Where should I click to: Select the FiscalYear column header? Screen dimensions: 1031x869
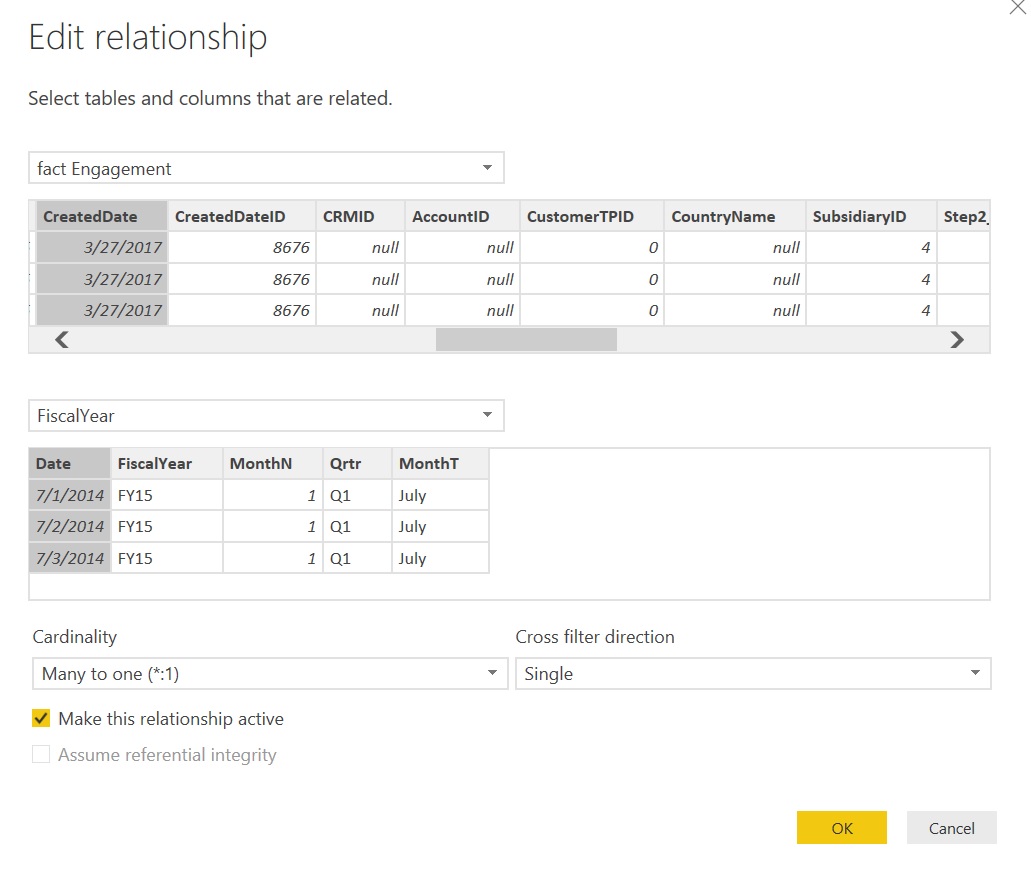(x=167, y=463)
